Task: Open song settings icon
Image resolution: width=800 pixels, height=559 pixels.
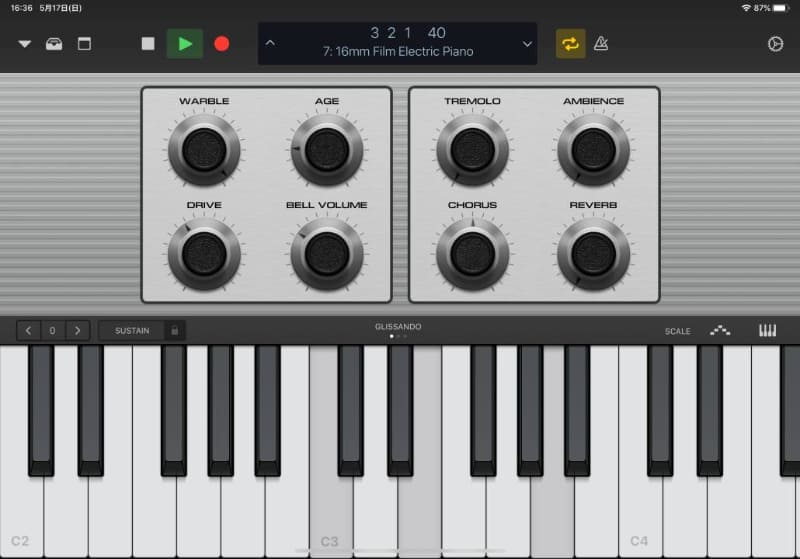Action: (x=776, y=44)
